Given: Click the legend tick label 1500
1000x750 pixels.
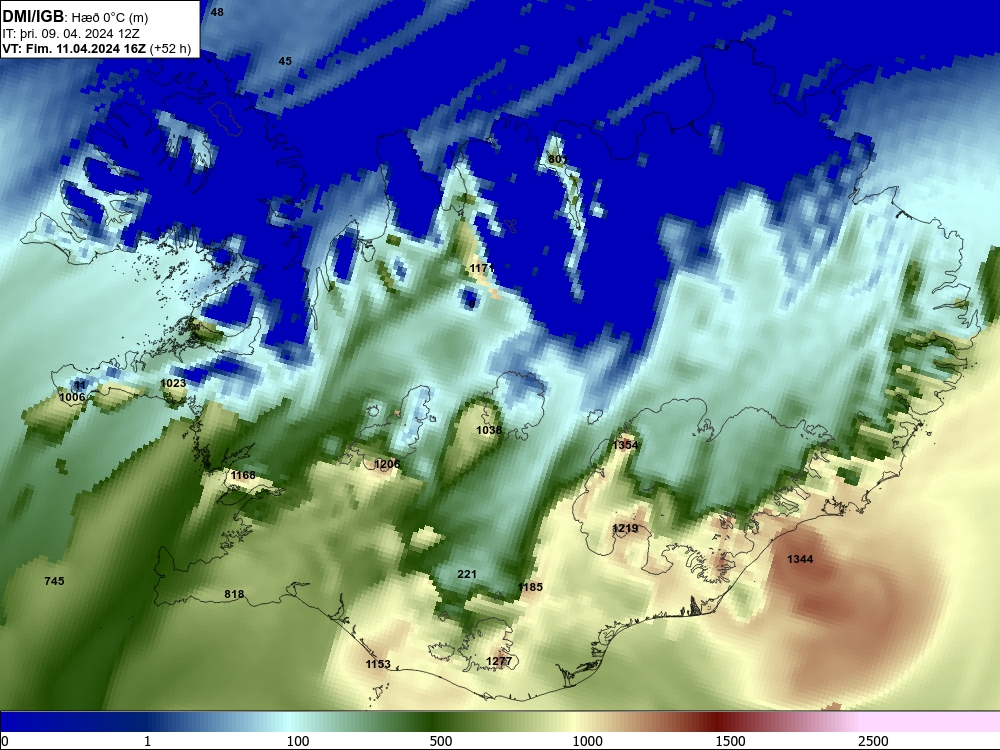Looking at the screenshot, I should (x=730, y=741).
